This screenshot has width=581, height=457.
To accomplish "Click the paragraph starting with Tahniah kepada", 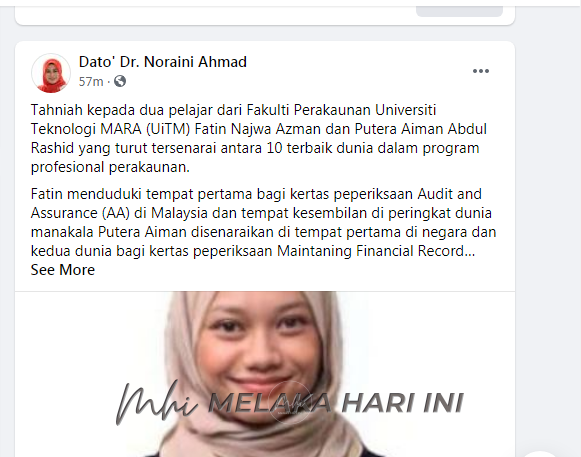I will pyautogui.click(x=259, y=138).
